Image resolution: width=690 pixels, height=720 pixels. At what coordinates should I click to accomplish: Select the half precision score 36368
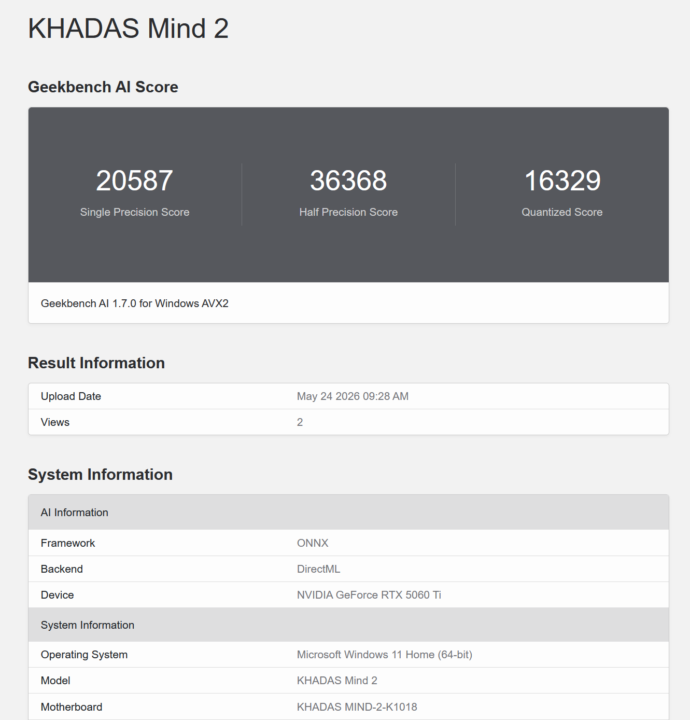348,180
